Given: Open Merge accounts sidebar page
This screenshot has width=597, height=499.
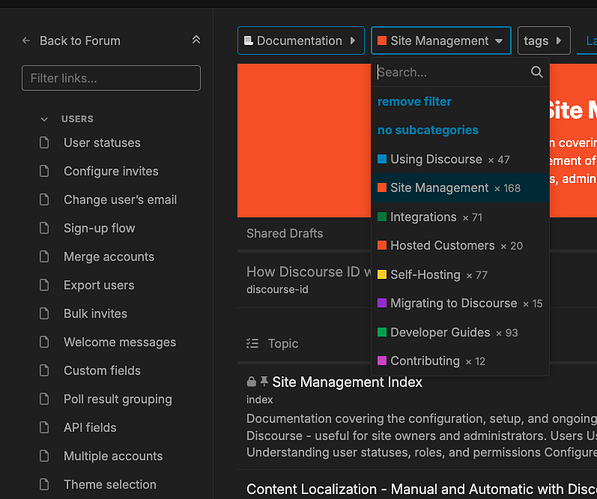Looking at the screenshot, I should 109,257.
